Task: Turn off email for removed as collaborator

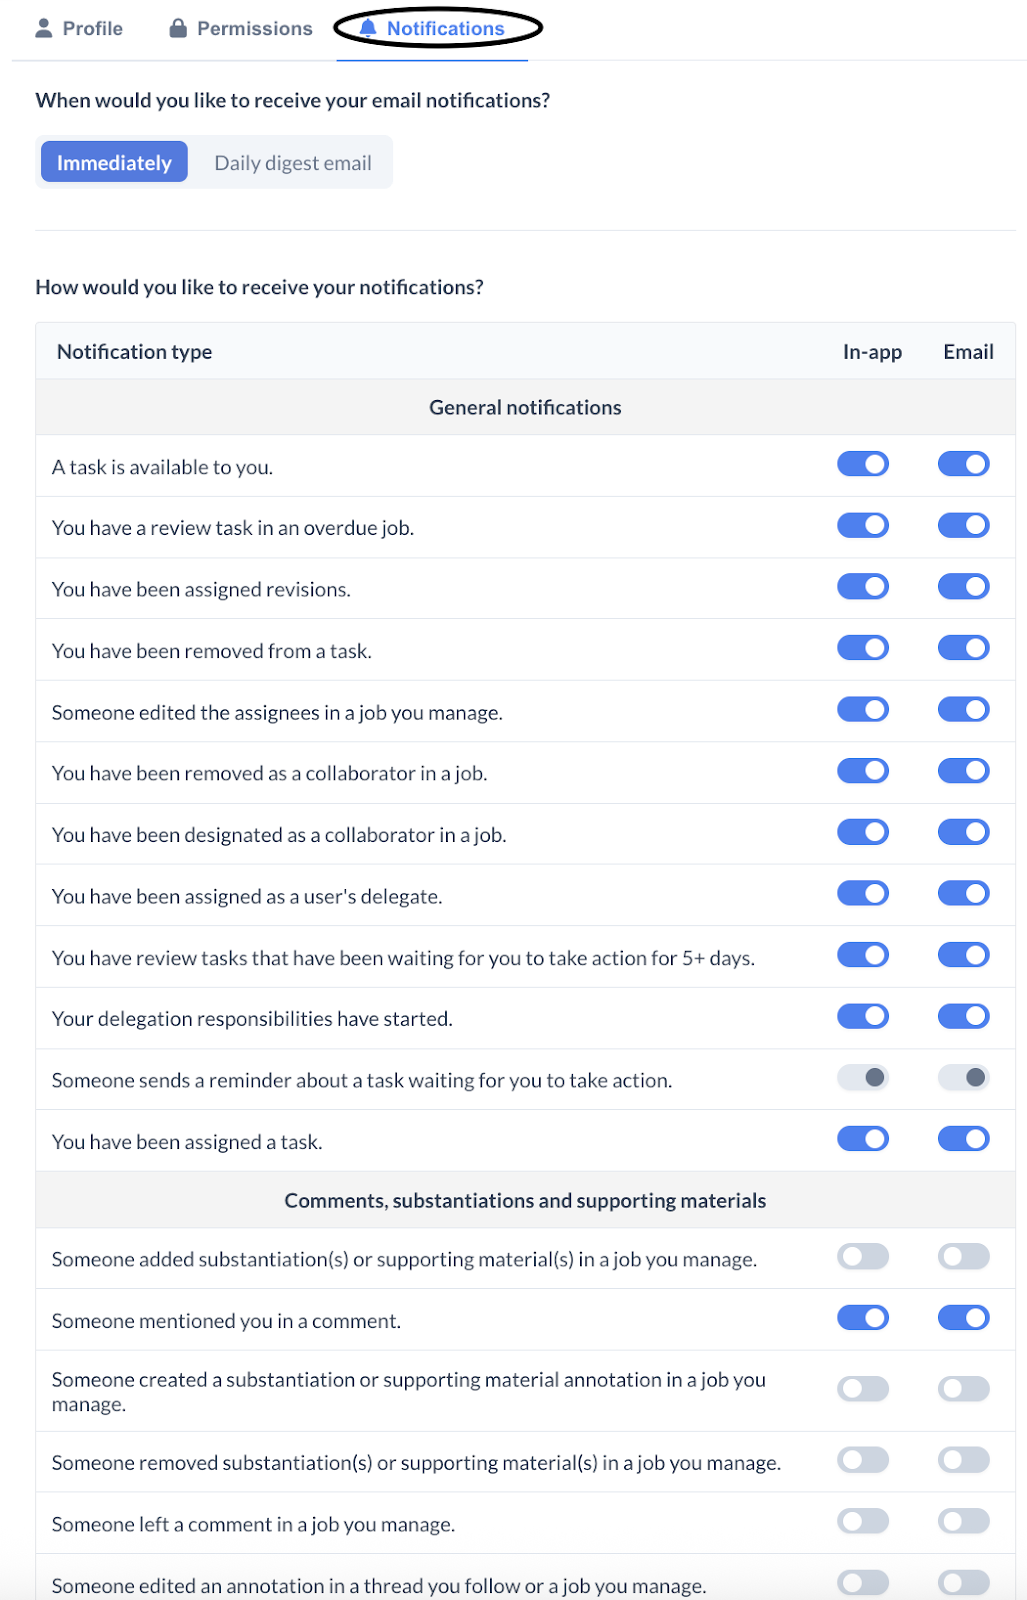Action: (963, 771)
